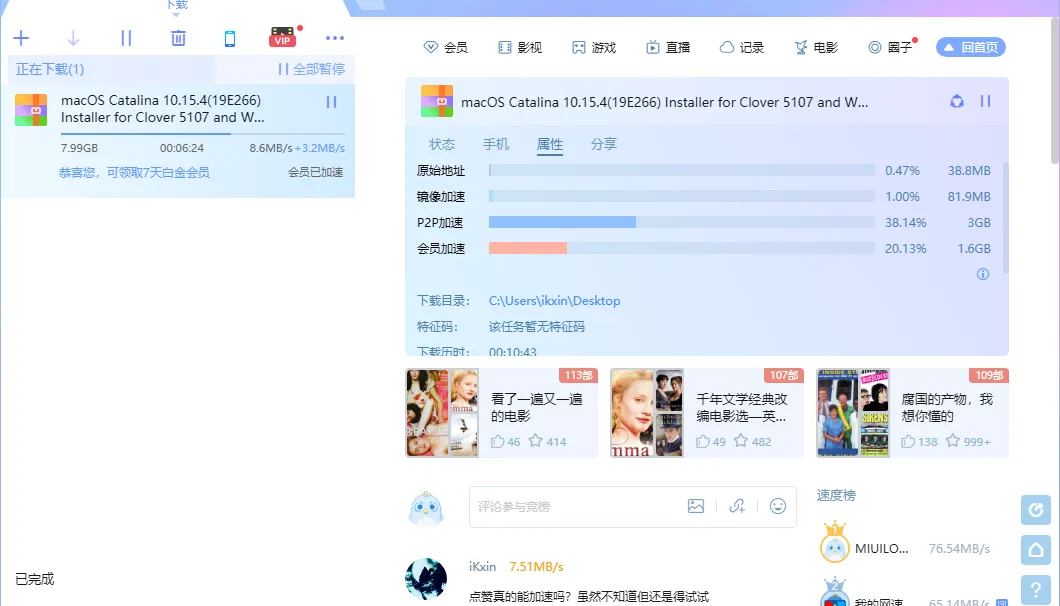1060x606 pixels.
Task: Switch to the 分享 tab
Action: pos(604,144)
